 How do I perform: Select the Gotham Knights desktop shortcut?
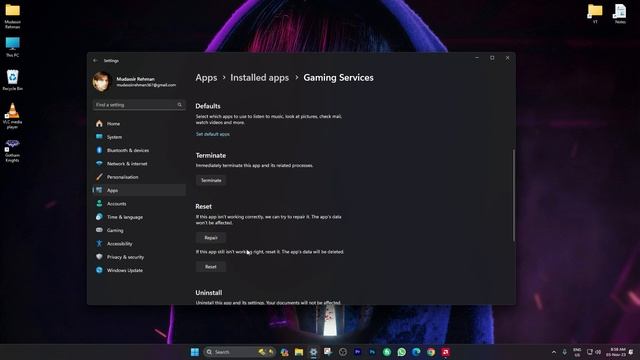click(x=12, y=151)
